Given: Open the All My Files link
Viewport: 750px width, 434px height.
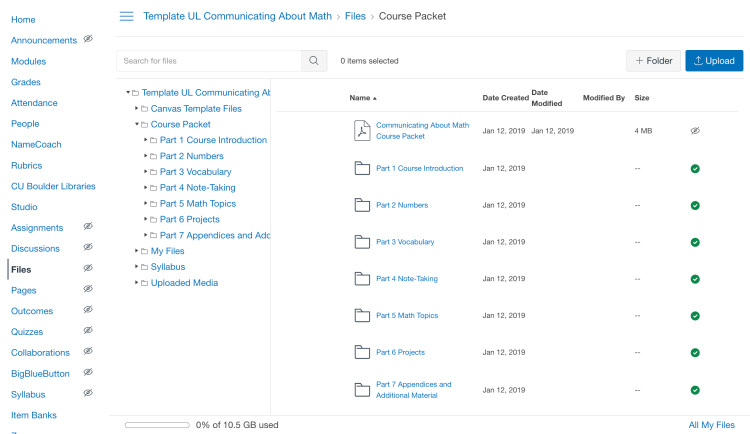Looking at the screenshot, I should 711,425.
